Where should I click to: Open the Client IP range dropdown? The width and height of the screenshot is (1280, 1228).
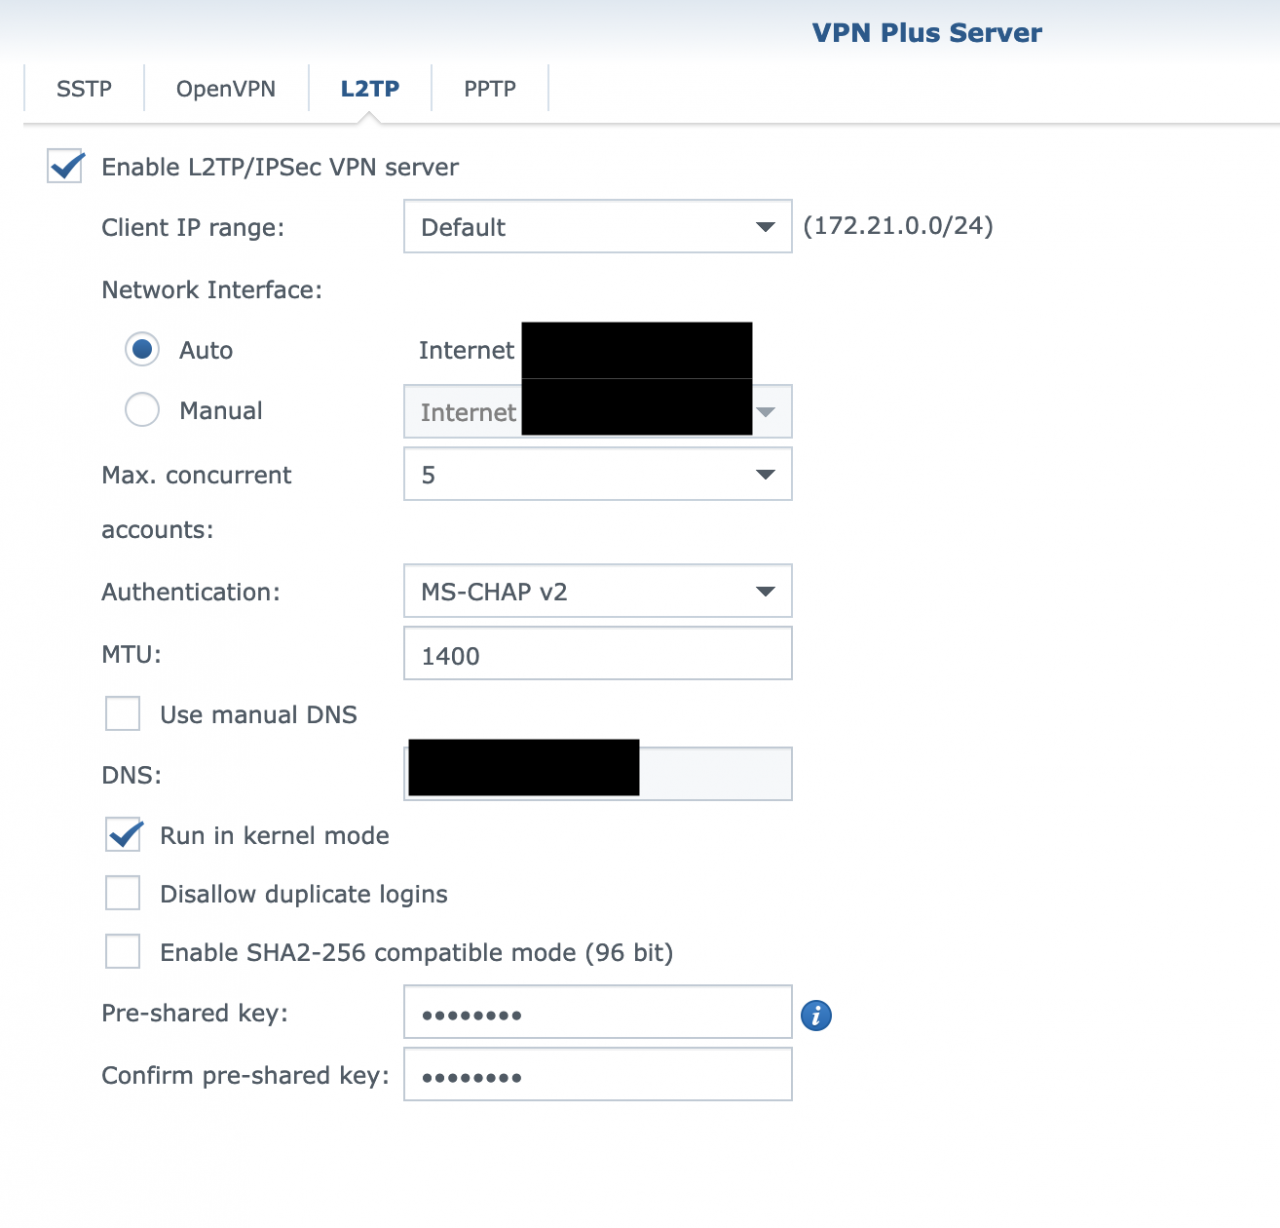pyautogui.click(x=597, y=227)
